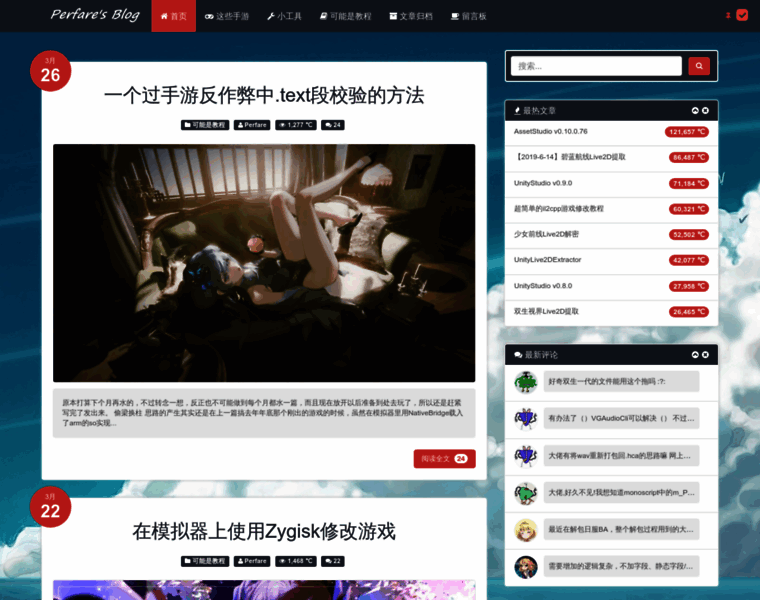760x600 pixels.
Task: Click the 1,277 ℃ views tag
Action: (x=296, y=125)
